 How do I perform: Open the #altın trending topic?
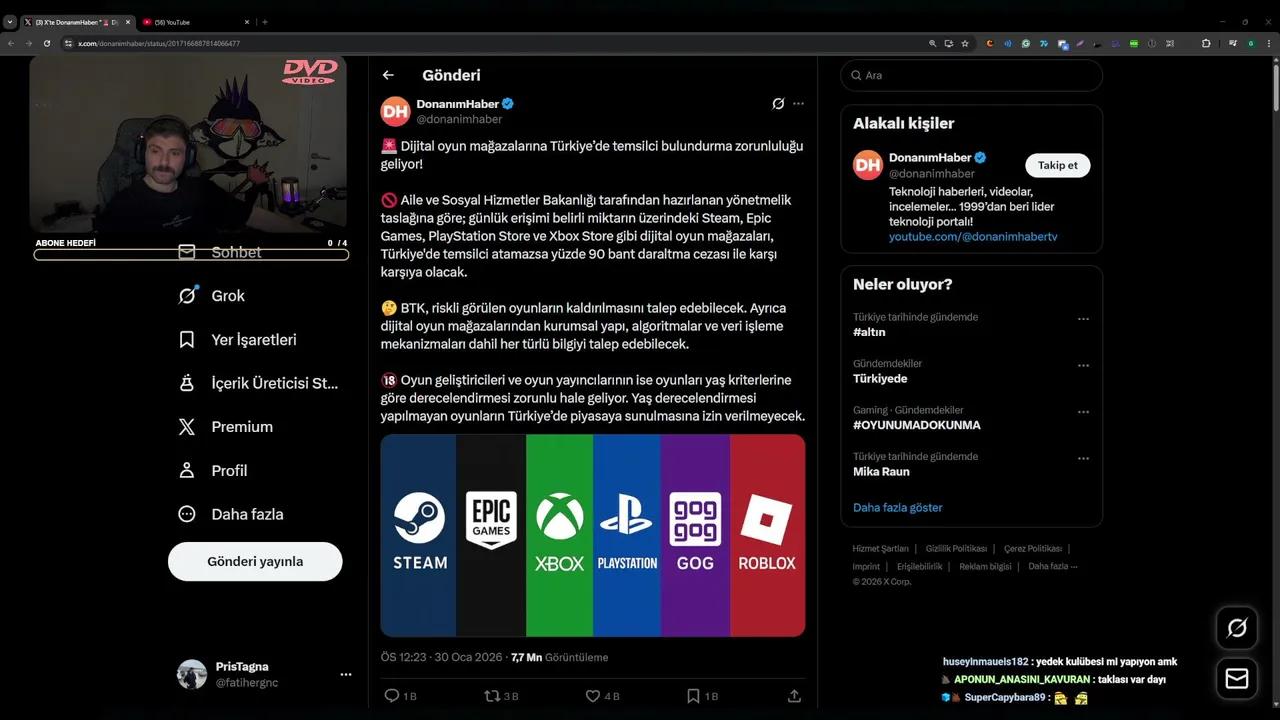pyautogui.click(x=869, y=332)
